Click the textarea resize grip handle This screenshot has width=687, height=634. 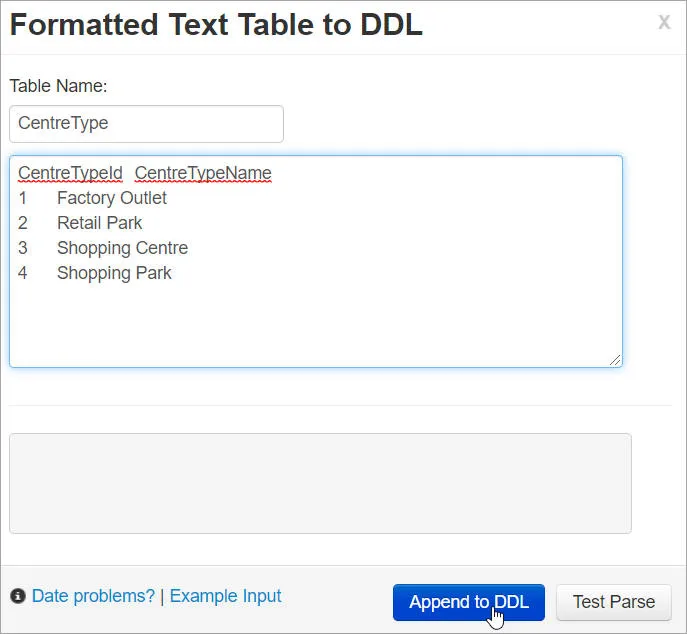coord(615,360)
